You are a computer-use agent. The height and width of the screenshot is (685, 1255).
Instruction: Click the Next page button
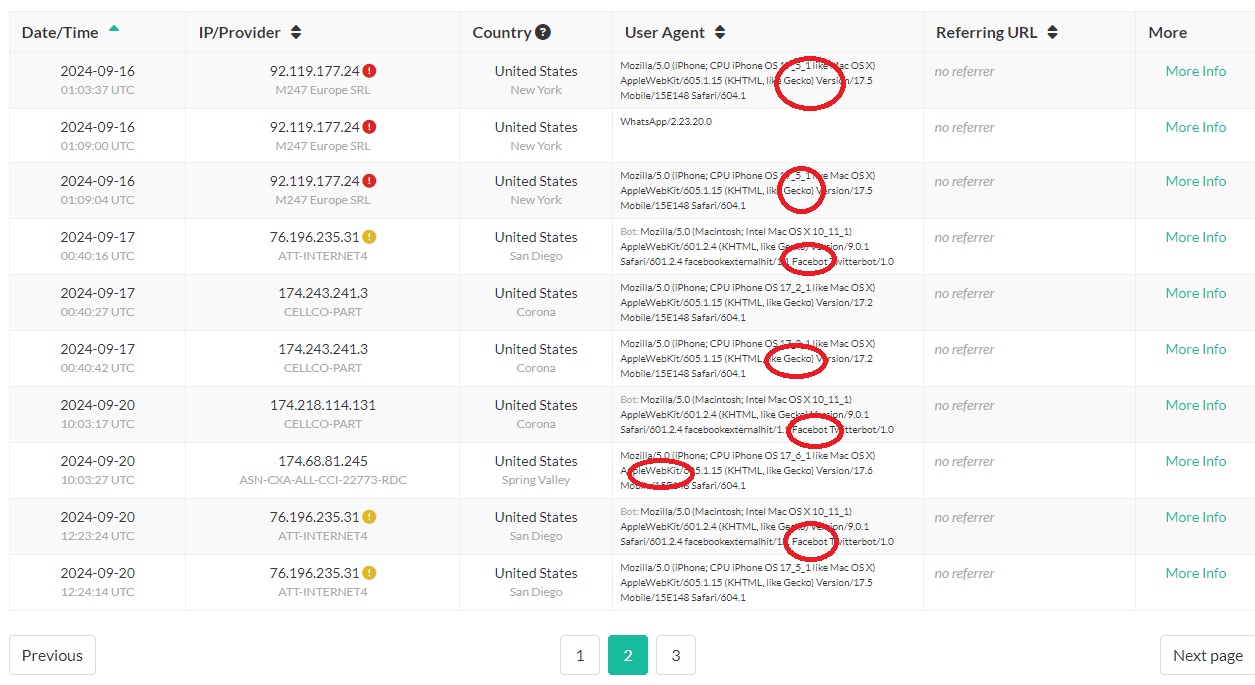(x=1206, y=655)
